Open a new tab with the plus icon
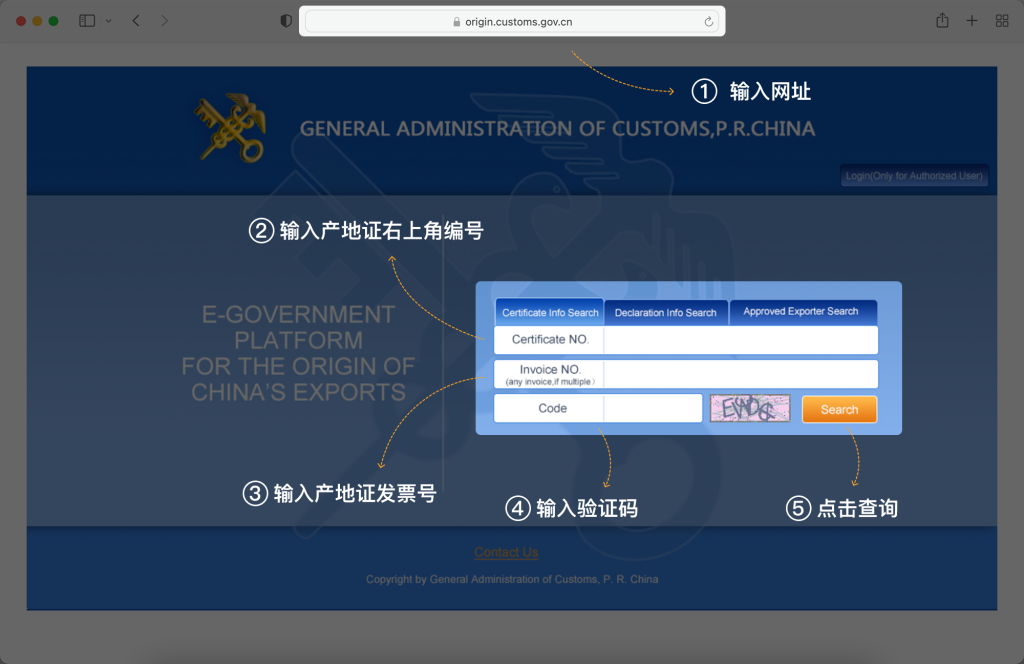Screen dimensions: 1024x664 [972, 21]
